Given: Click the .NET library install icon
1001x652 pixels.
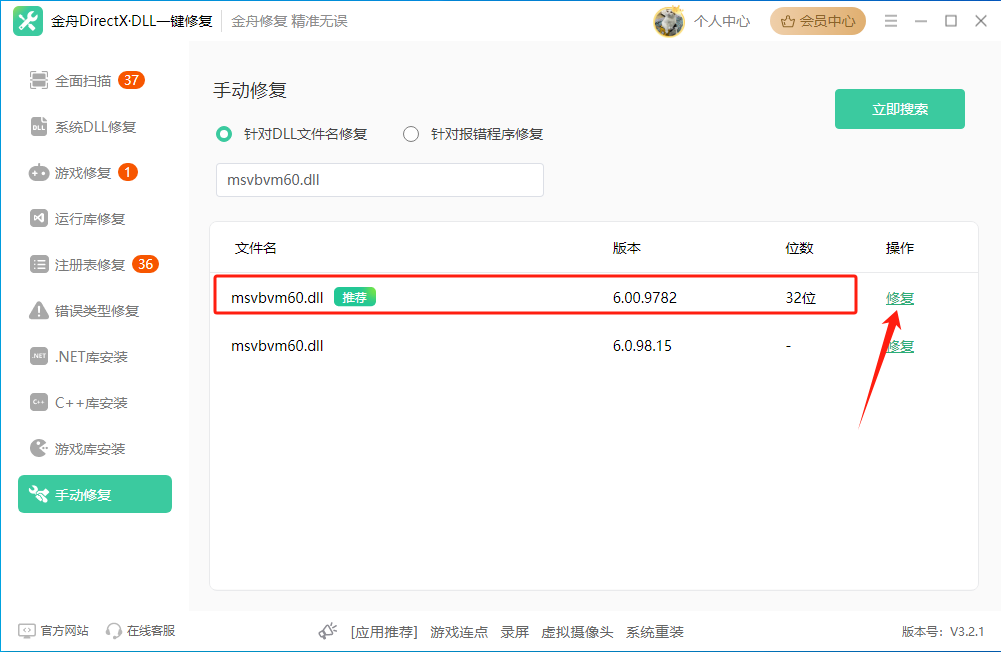Looking at the screenshot, I should pos(39,356).
